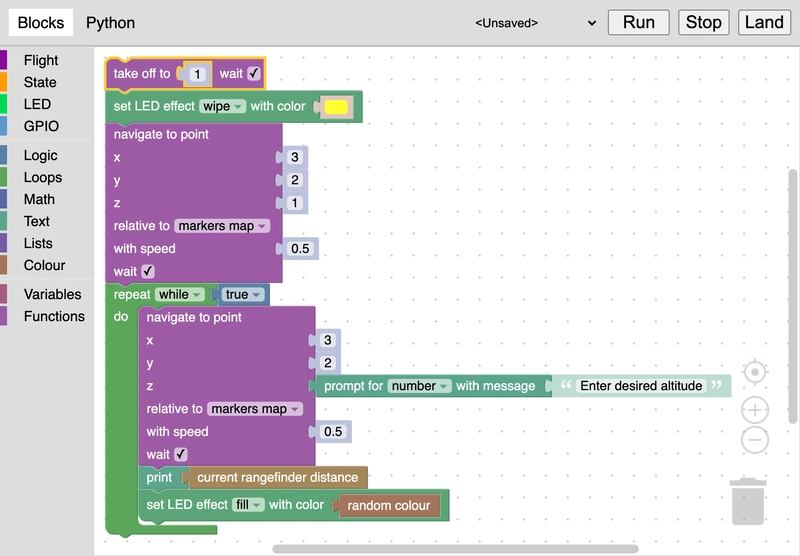800x556 pixels.
Task: Open the LED effect 'wipe' dropdown
Action: coord(222,106)
